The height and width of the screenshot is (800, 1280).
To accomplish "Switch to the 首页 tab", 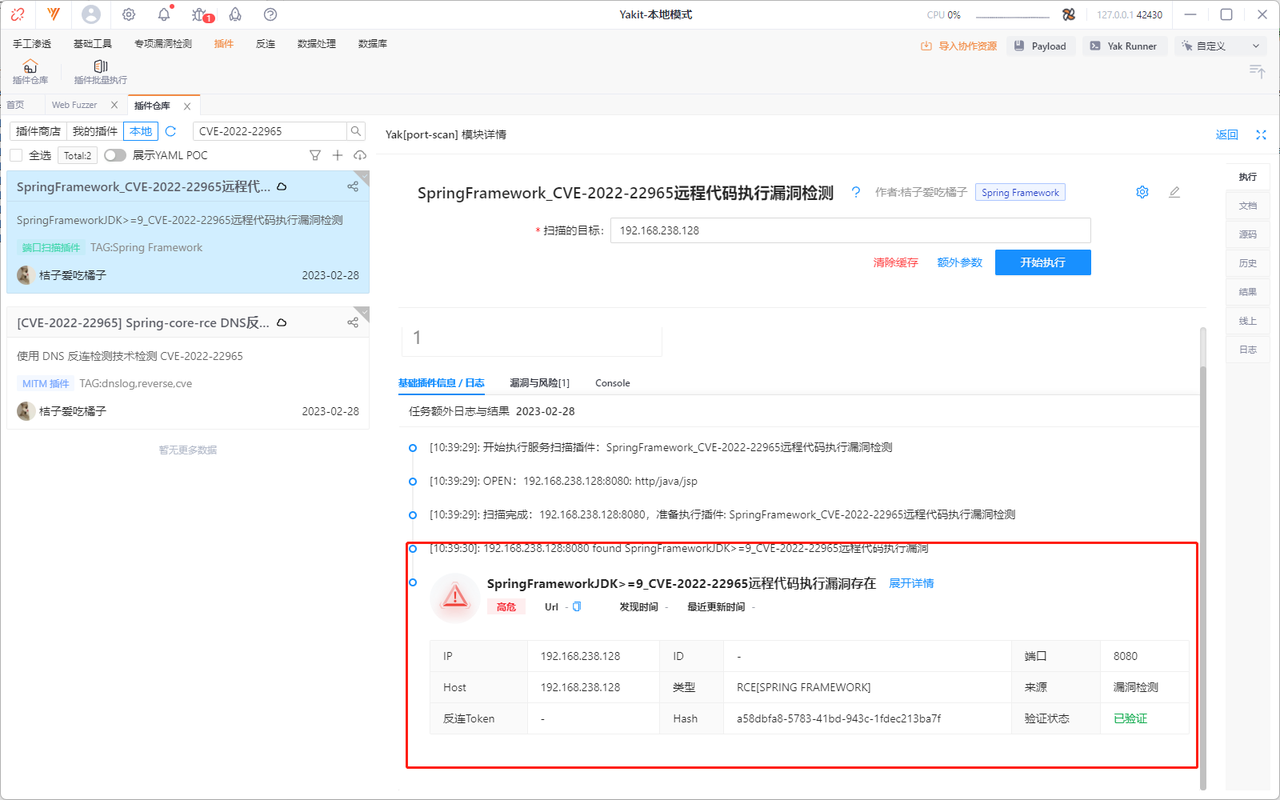I will click(x=16, y=105).
